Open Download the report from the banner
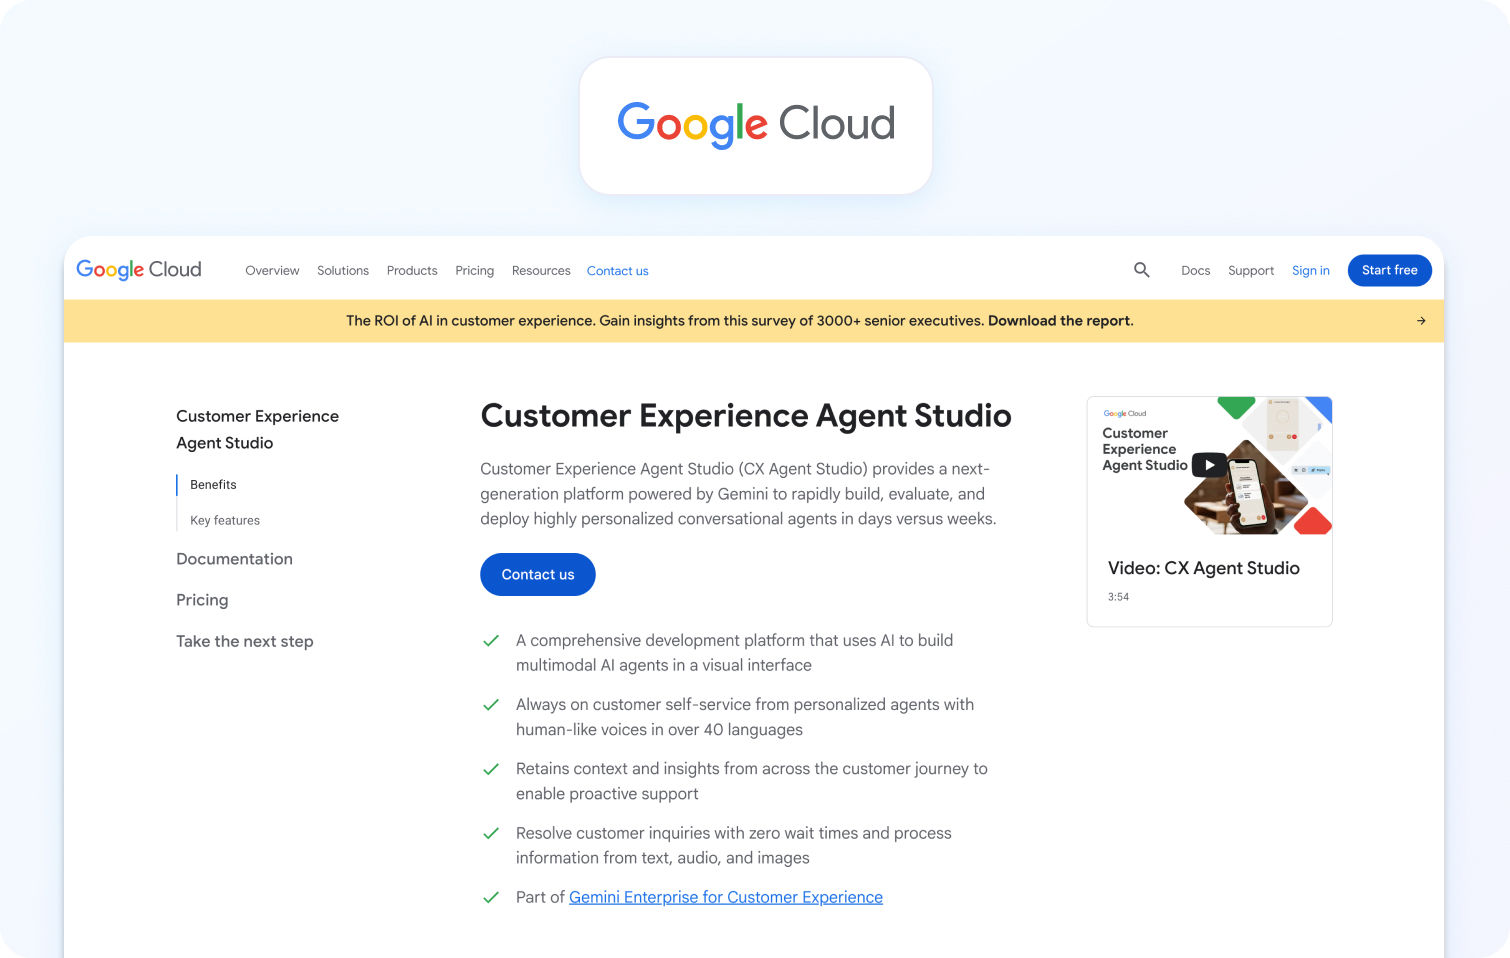Viewport: 1510px width, 958px height. point(1059,320)
